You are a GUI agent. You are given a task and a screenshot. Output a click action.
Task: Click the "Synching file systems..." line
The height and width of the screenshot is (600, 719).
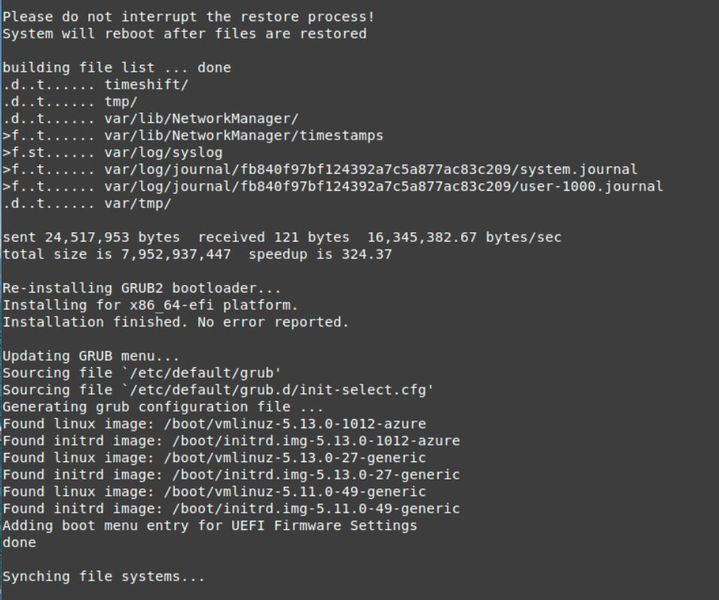coord(104,577)
